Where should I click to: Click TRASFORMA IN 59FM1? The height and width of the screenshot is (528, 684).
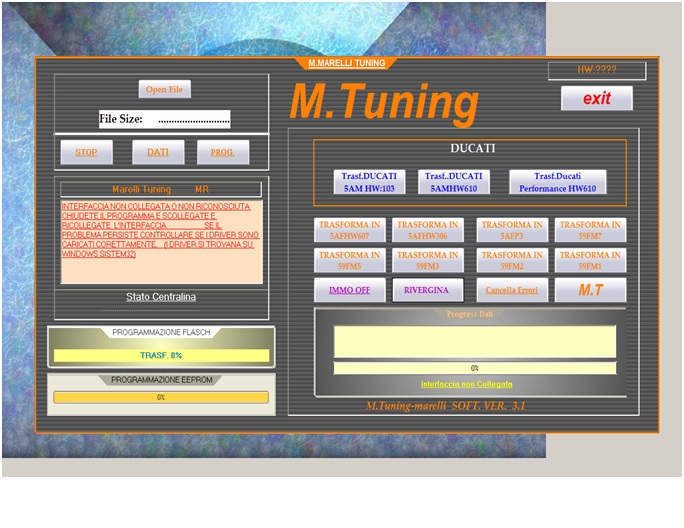click(590, 260)
